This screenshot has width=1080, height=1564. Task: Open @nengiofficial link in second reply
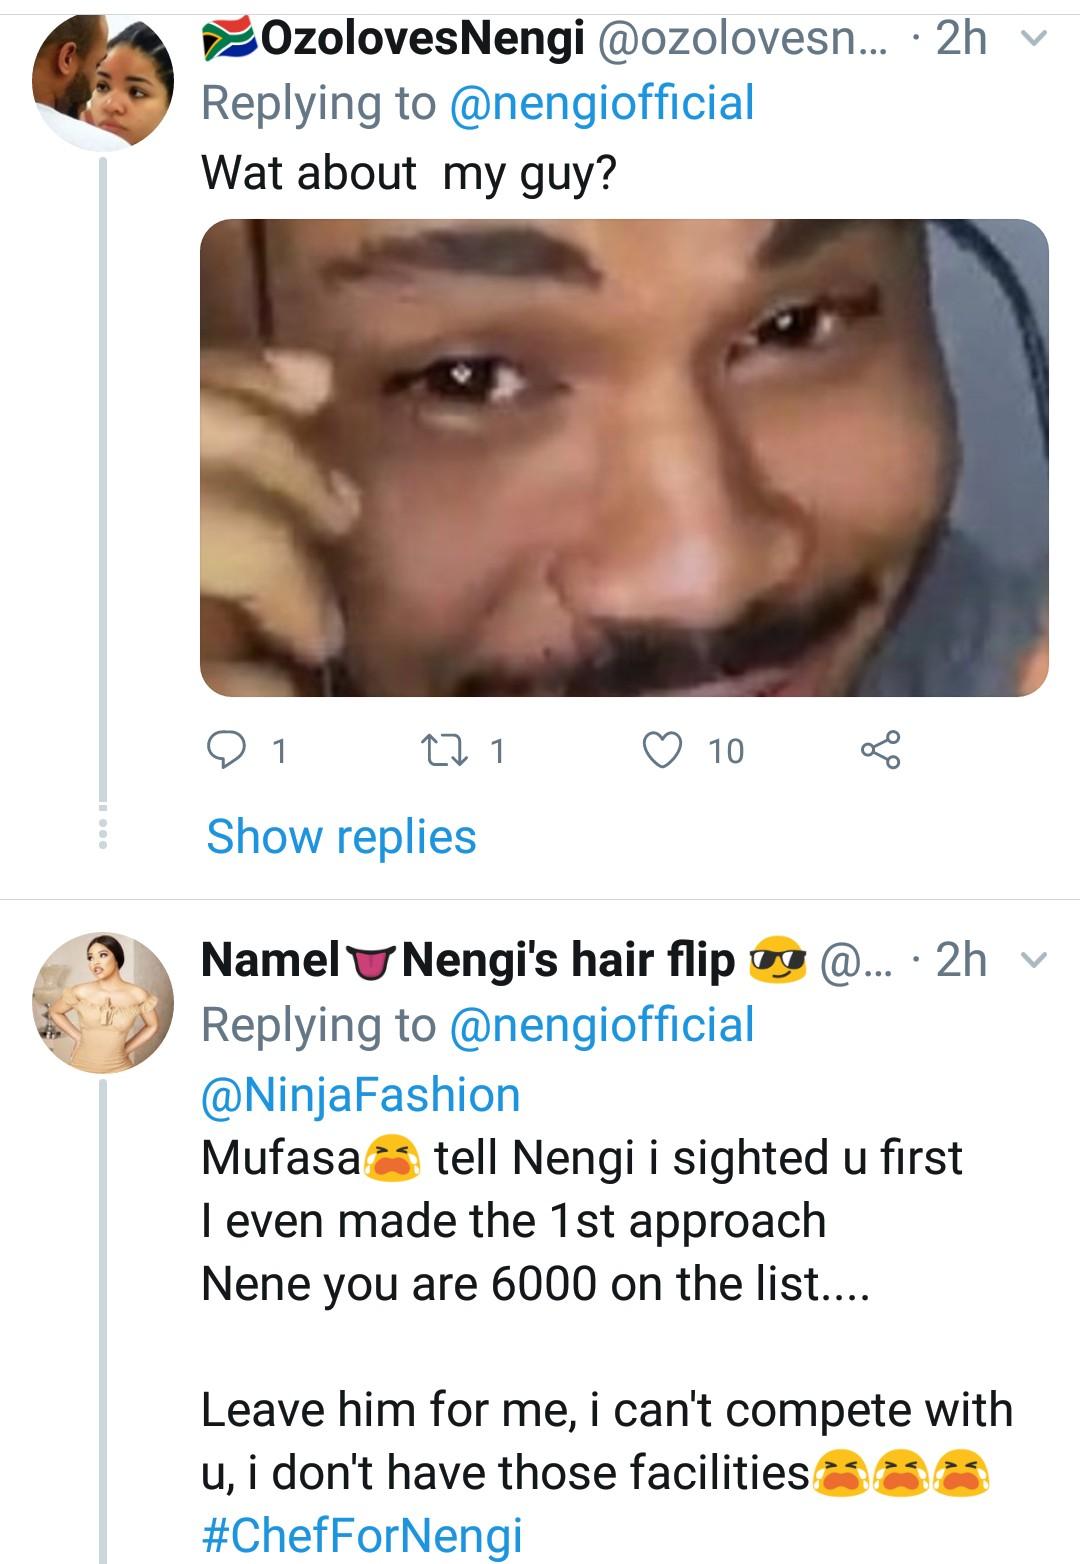pos(602,1025)
